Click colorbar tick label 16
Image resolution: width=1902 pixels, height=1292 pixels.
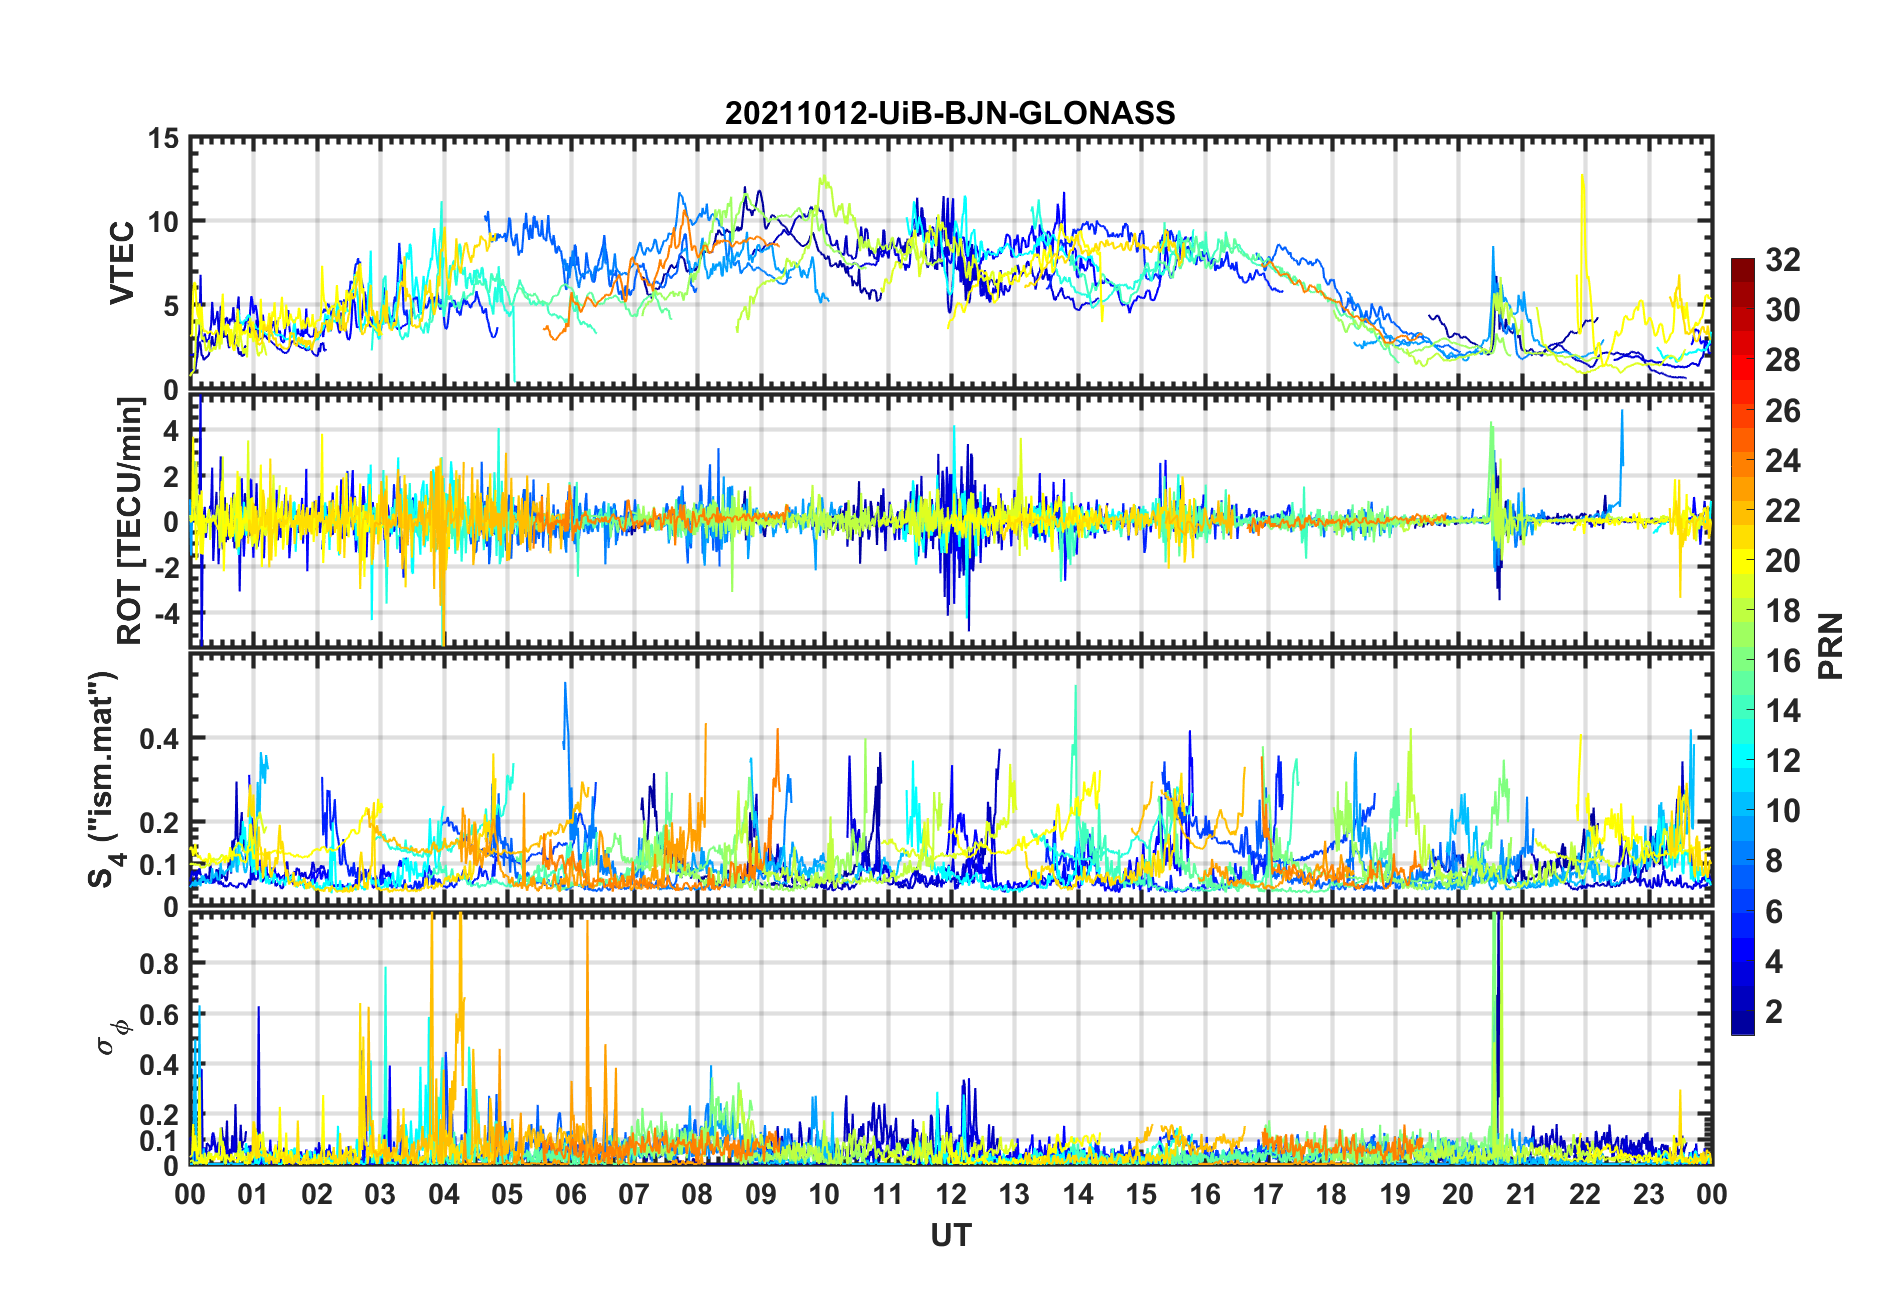(x=1782, y=660)
